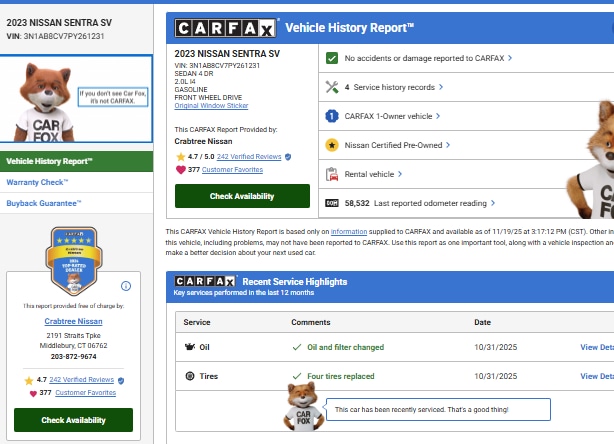
Task: Click the info icon in dealer card
Action: pos(126,286)
